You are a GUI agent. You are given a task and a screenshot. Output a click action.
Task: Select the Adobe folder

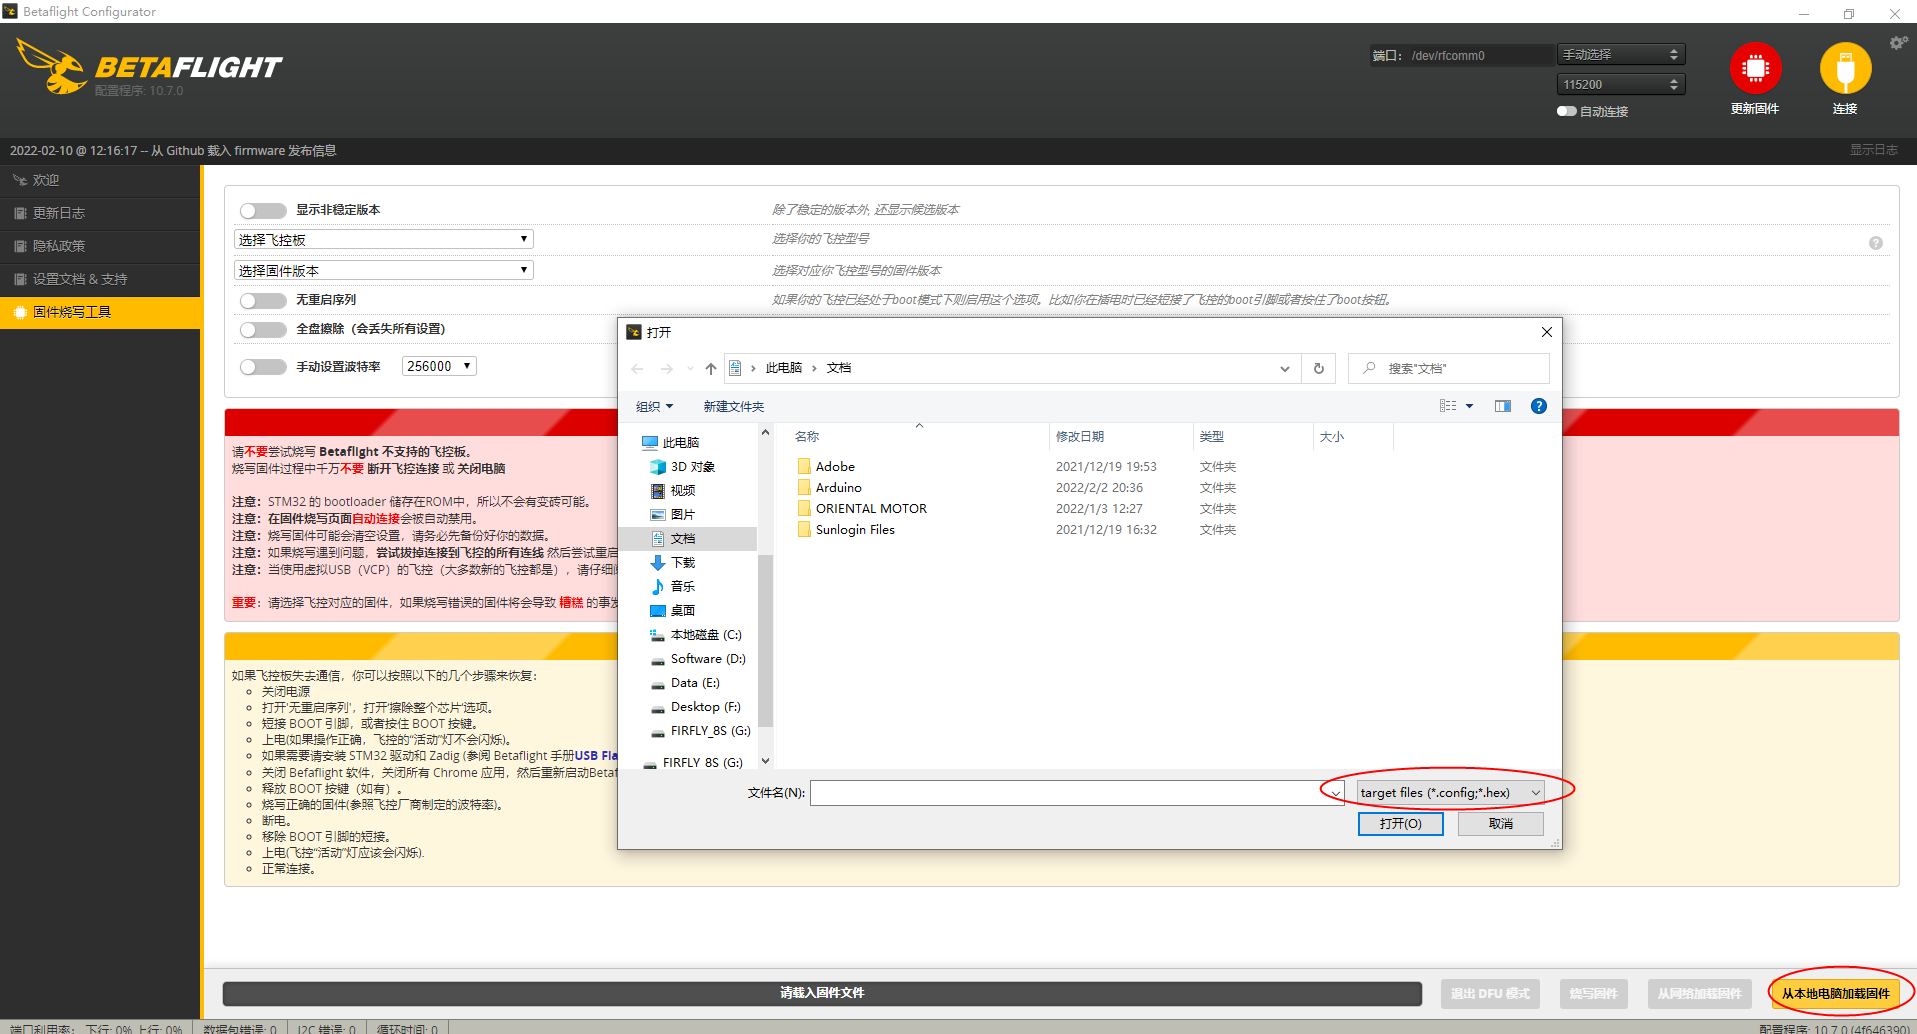(x=835, y=467)
